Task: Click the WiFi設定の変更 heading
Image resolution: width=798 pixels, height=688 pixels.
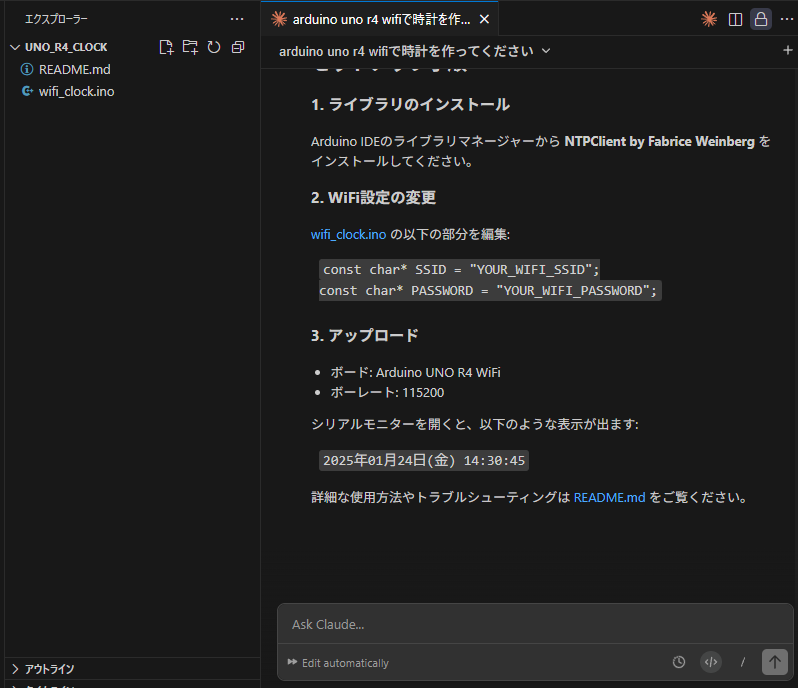Action: [x=374, y=197]
